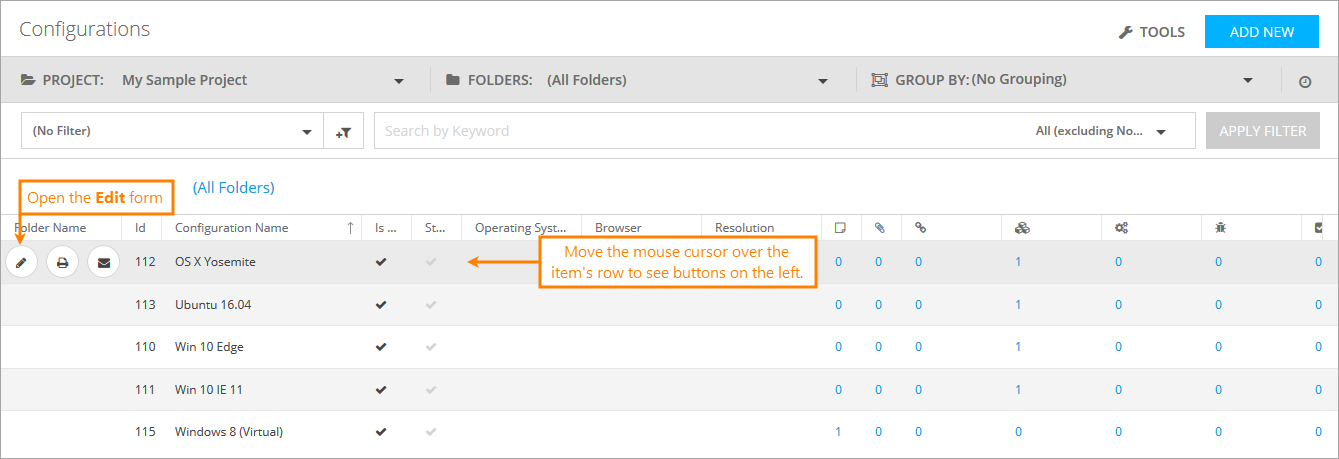Viewport: 1339px width, 459px height.
Task: Click the clock history icon
Action: click(1305, 81)
